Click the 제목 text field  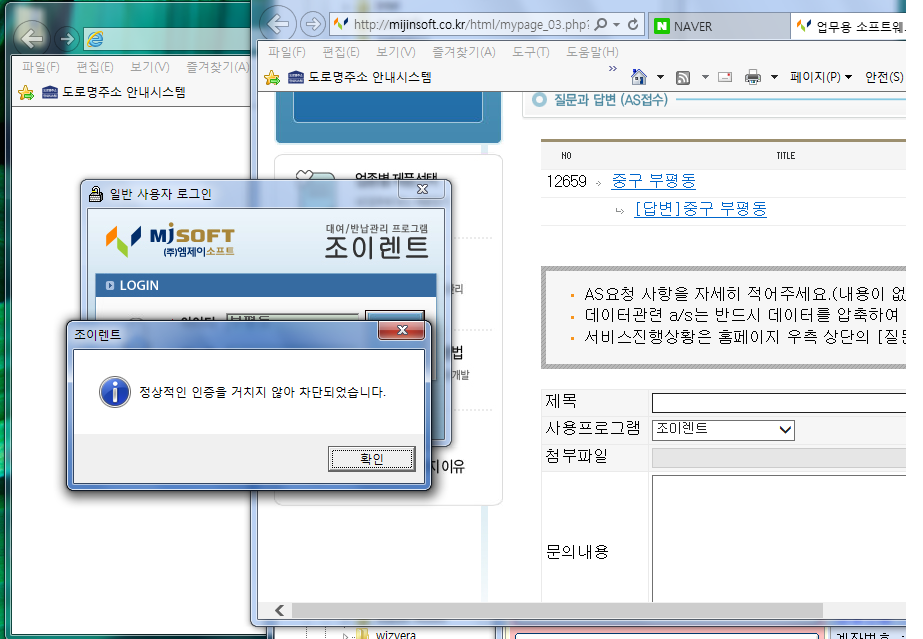(778, 403)
